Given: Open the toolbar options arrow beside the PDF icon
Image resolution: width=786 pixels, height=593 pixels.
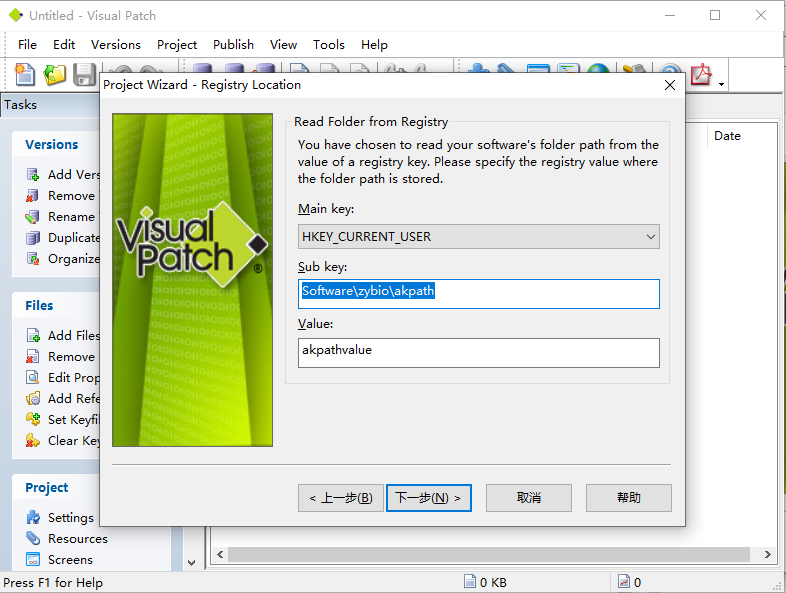Looking at the screenshot, I should coord(721,84).
